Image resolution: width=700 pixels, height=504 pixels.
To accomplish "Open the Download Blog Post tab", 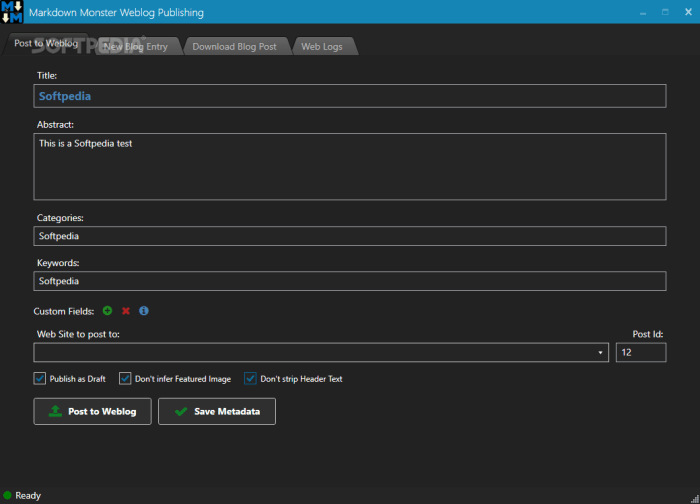I will [234, 46].
